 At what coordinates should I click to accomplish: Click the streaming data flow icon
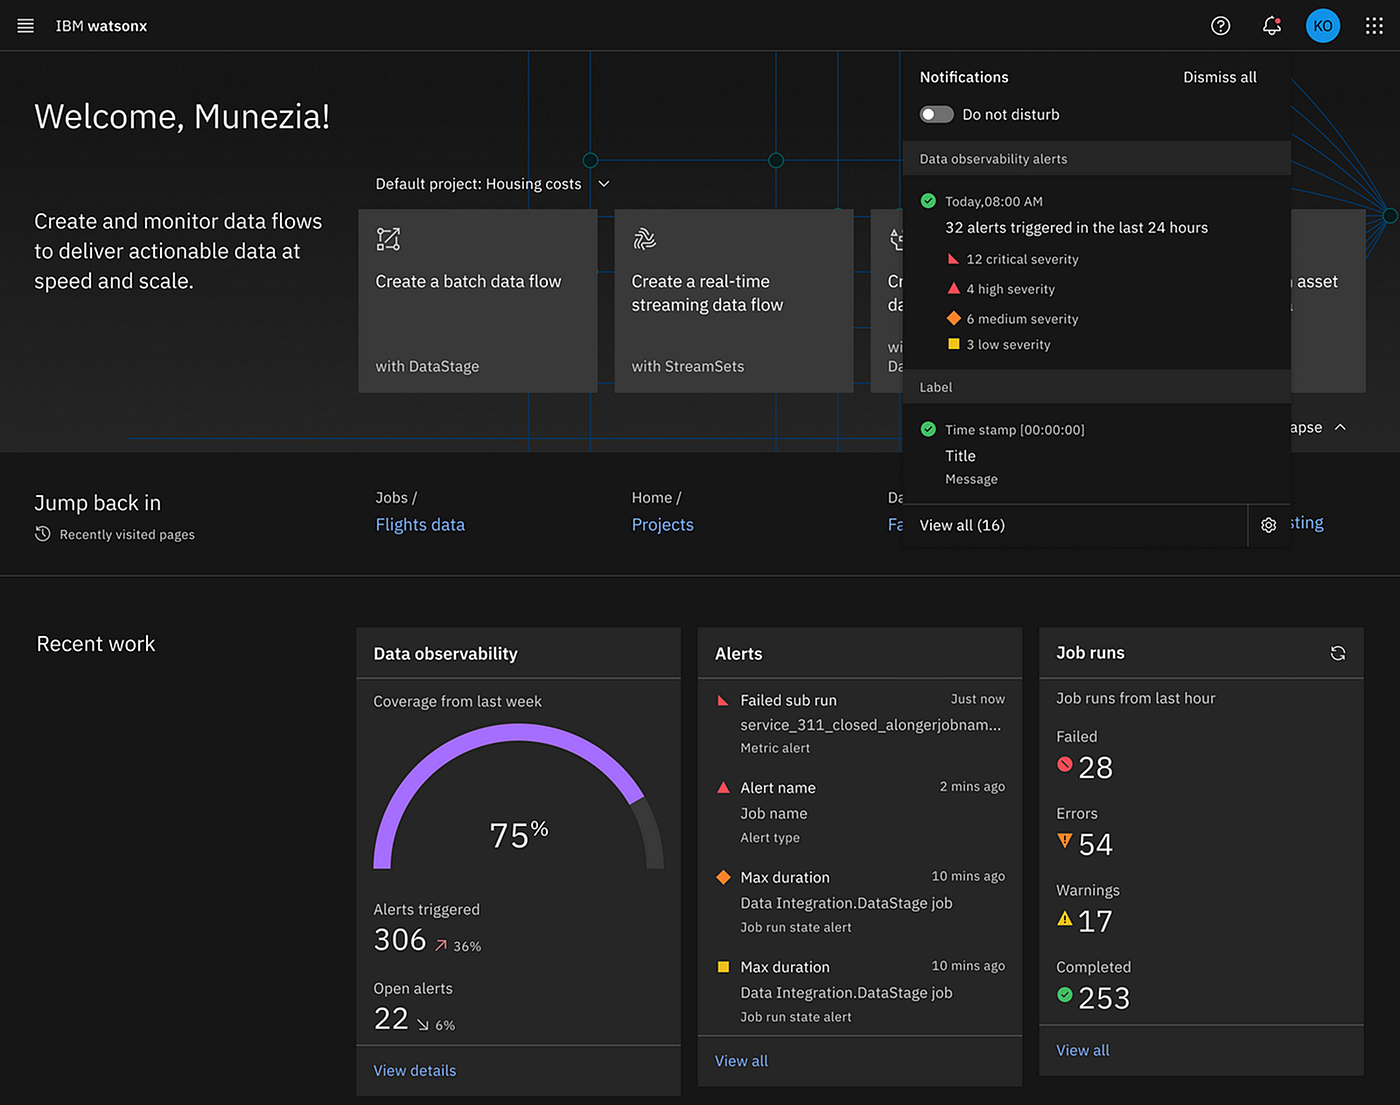[x=644, y=239]
